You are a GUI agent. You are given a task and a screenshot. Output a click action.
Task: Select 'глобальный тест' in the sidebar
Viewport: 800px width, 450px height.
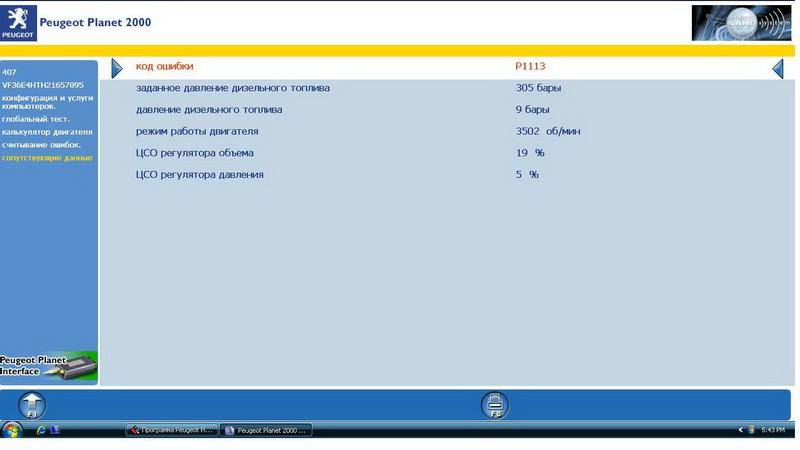click(x=34, y=119)
